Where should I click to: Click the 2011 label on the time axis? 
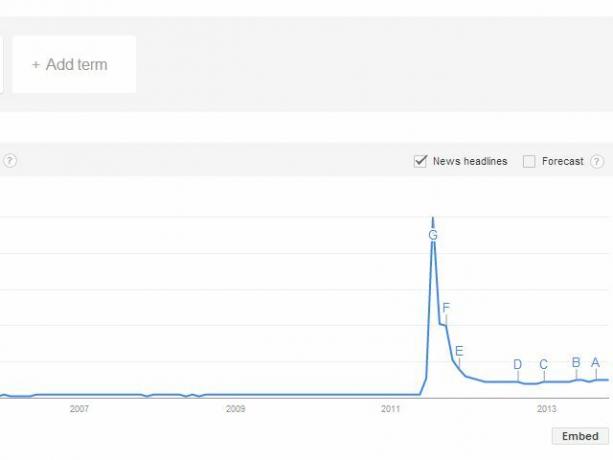(391, 409)
